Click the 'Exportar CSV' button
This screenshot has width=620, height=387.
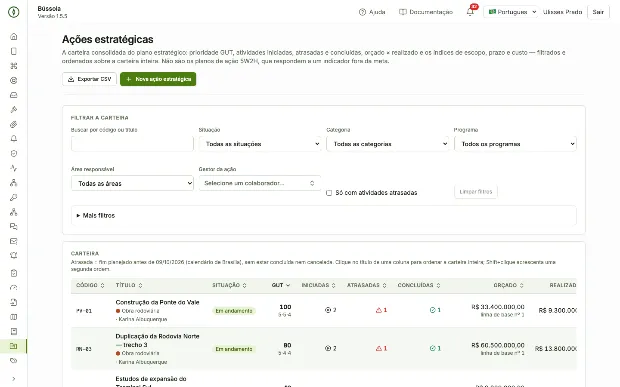89,79
